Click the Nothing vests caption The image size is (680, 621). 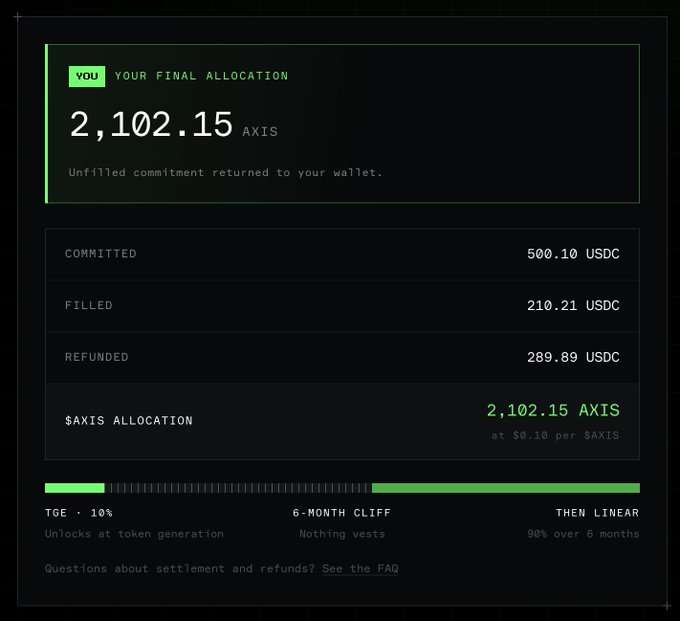pos(342,534)
